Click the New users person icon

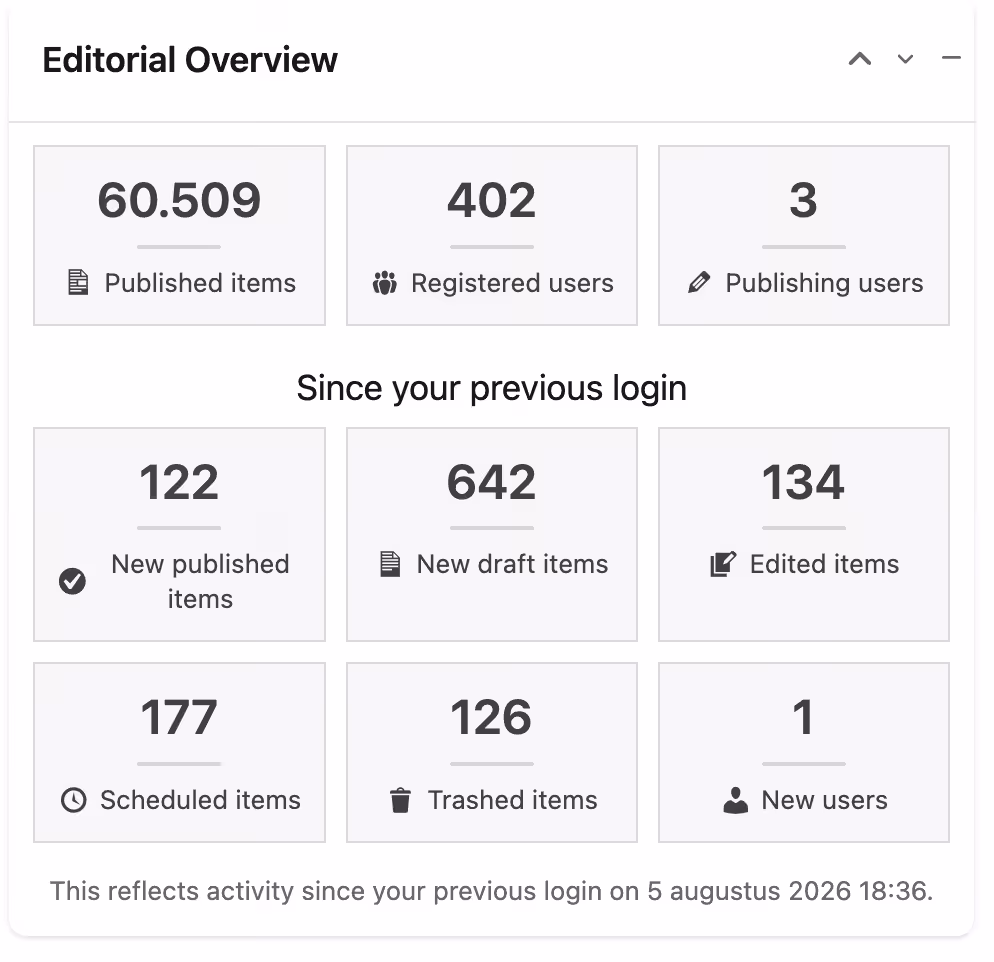coord(735,800)
